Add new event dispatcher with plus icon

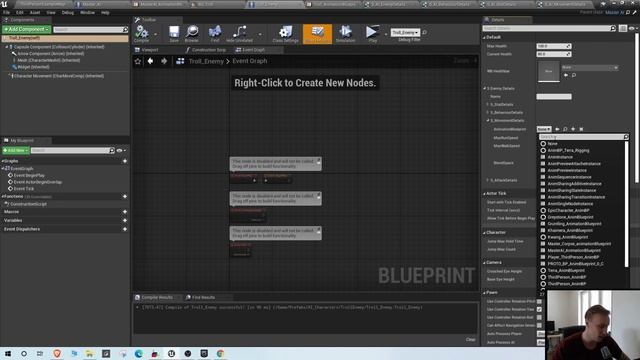[x=125, y=229]
